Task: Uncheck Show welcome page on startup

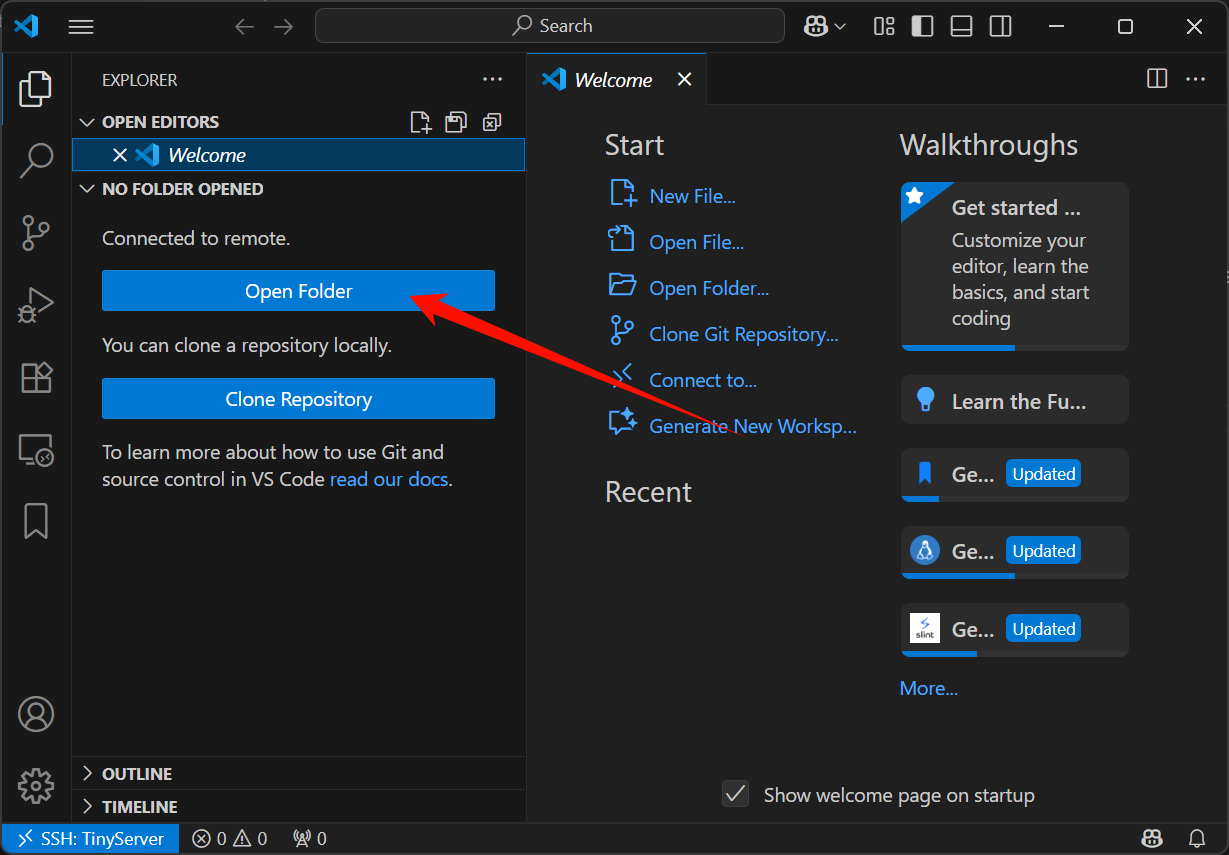Action: coord(736,794)
